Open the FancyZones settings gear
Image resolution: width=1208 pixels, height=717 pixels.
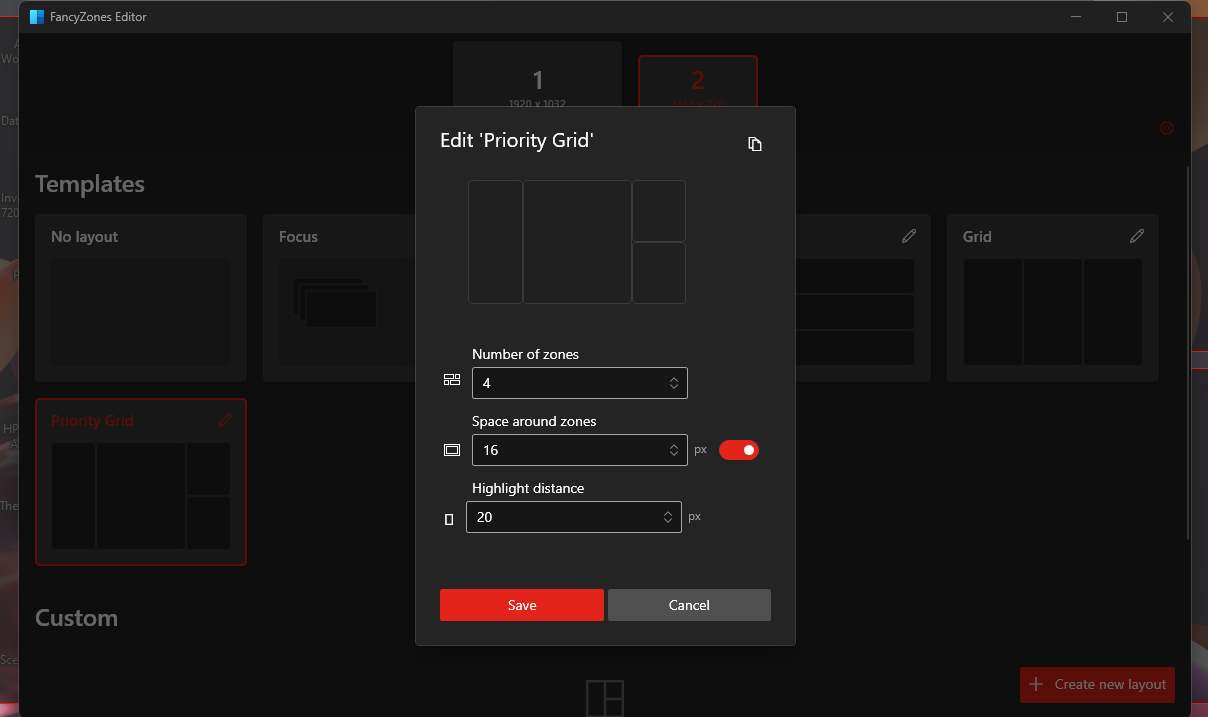(x=1167, y=128)
